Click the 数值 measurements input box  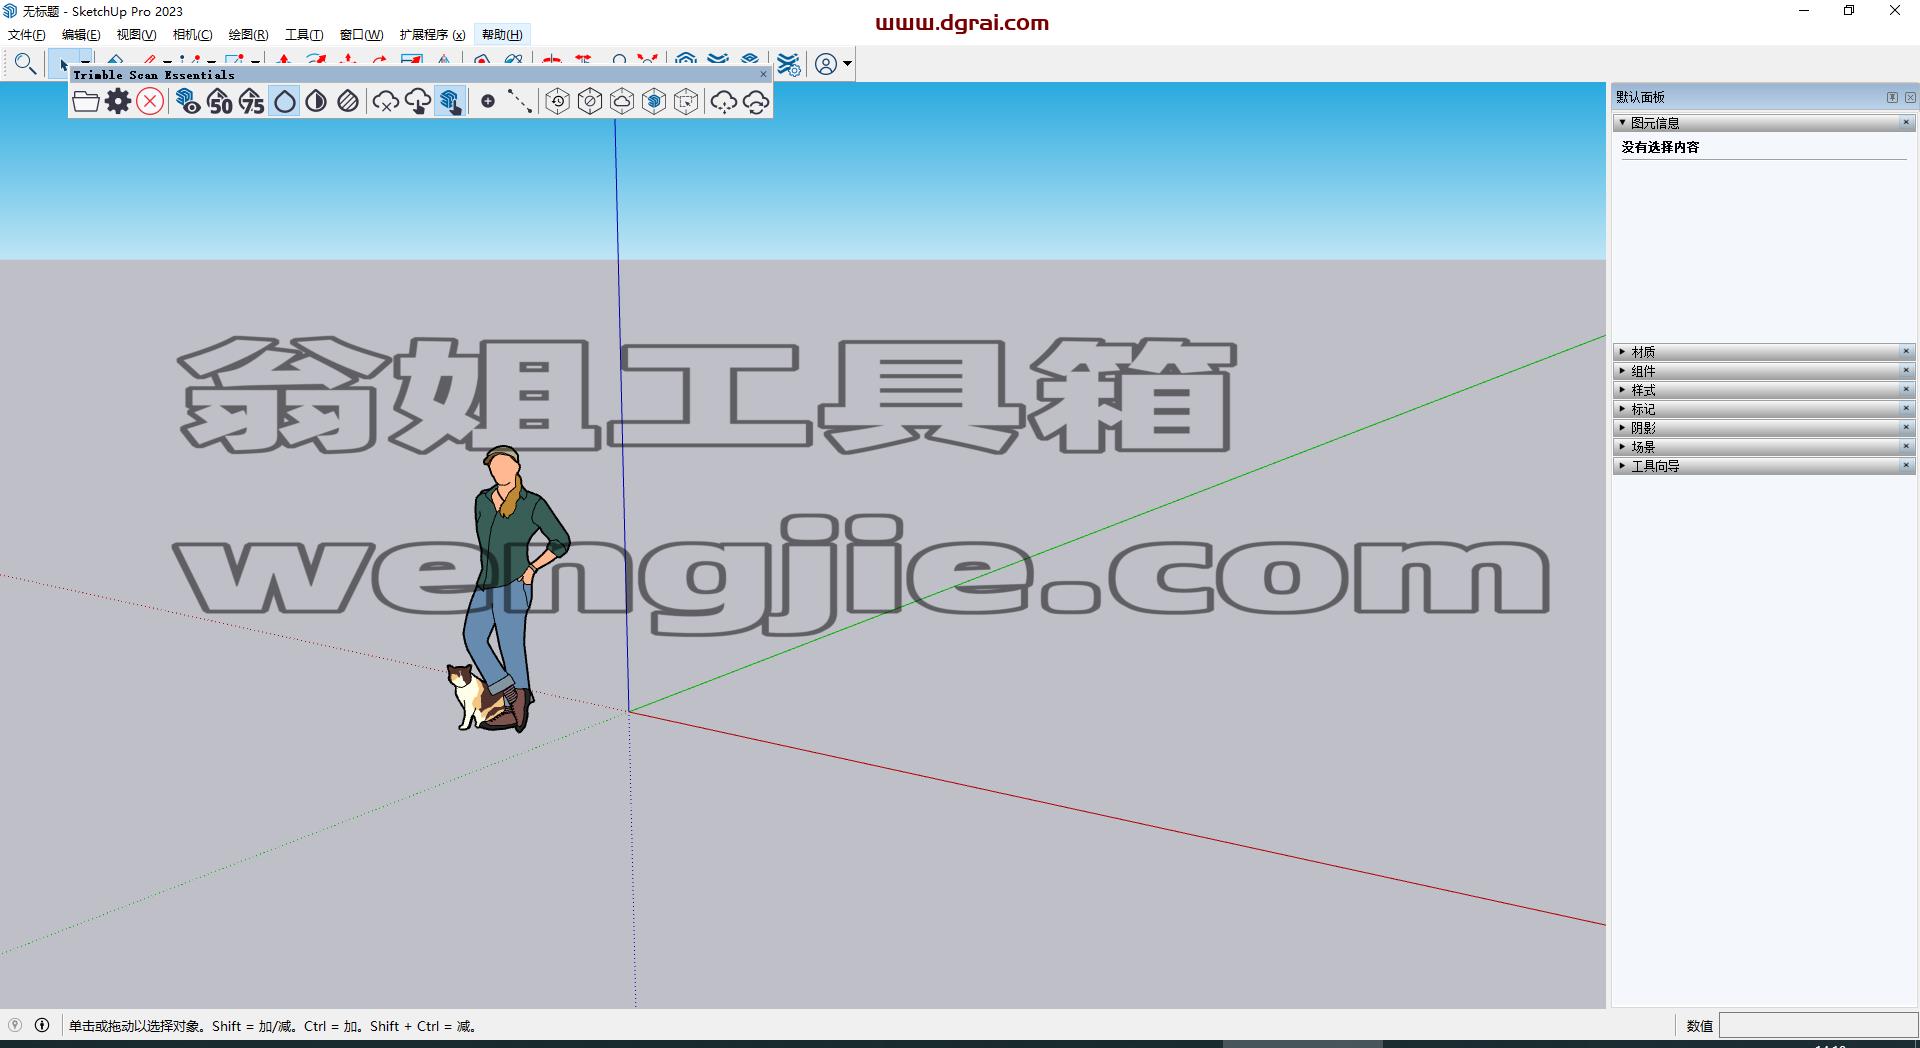click(1818, 1025)
